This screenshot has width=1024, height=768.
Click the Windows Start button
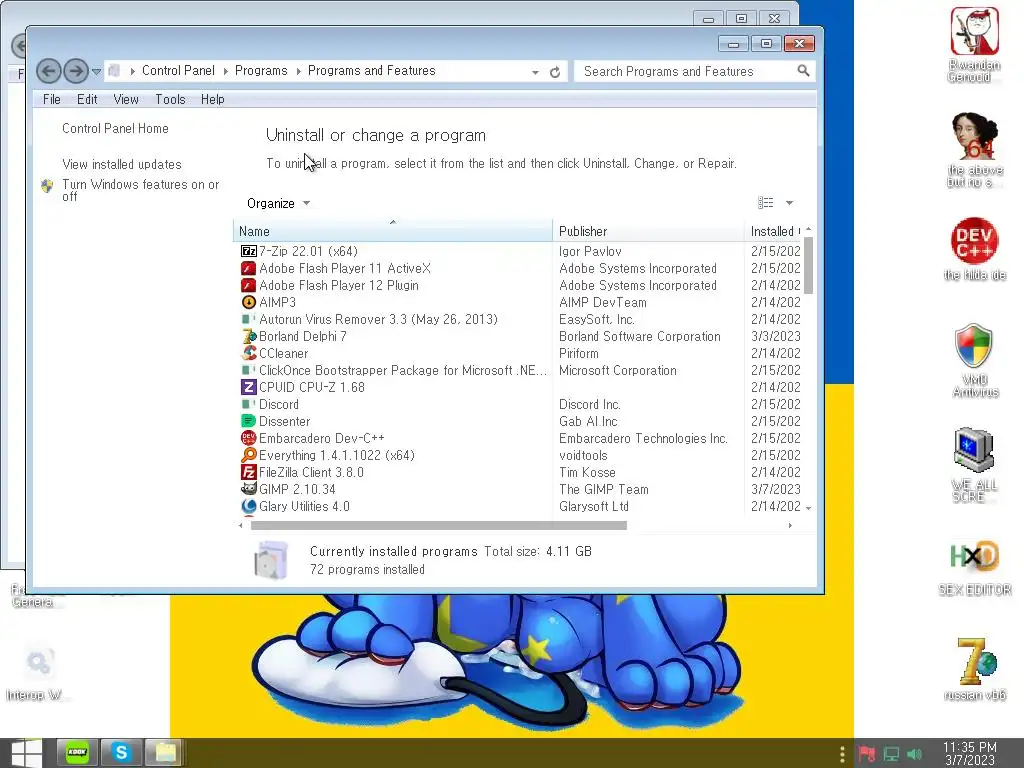point(26,753)
